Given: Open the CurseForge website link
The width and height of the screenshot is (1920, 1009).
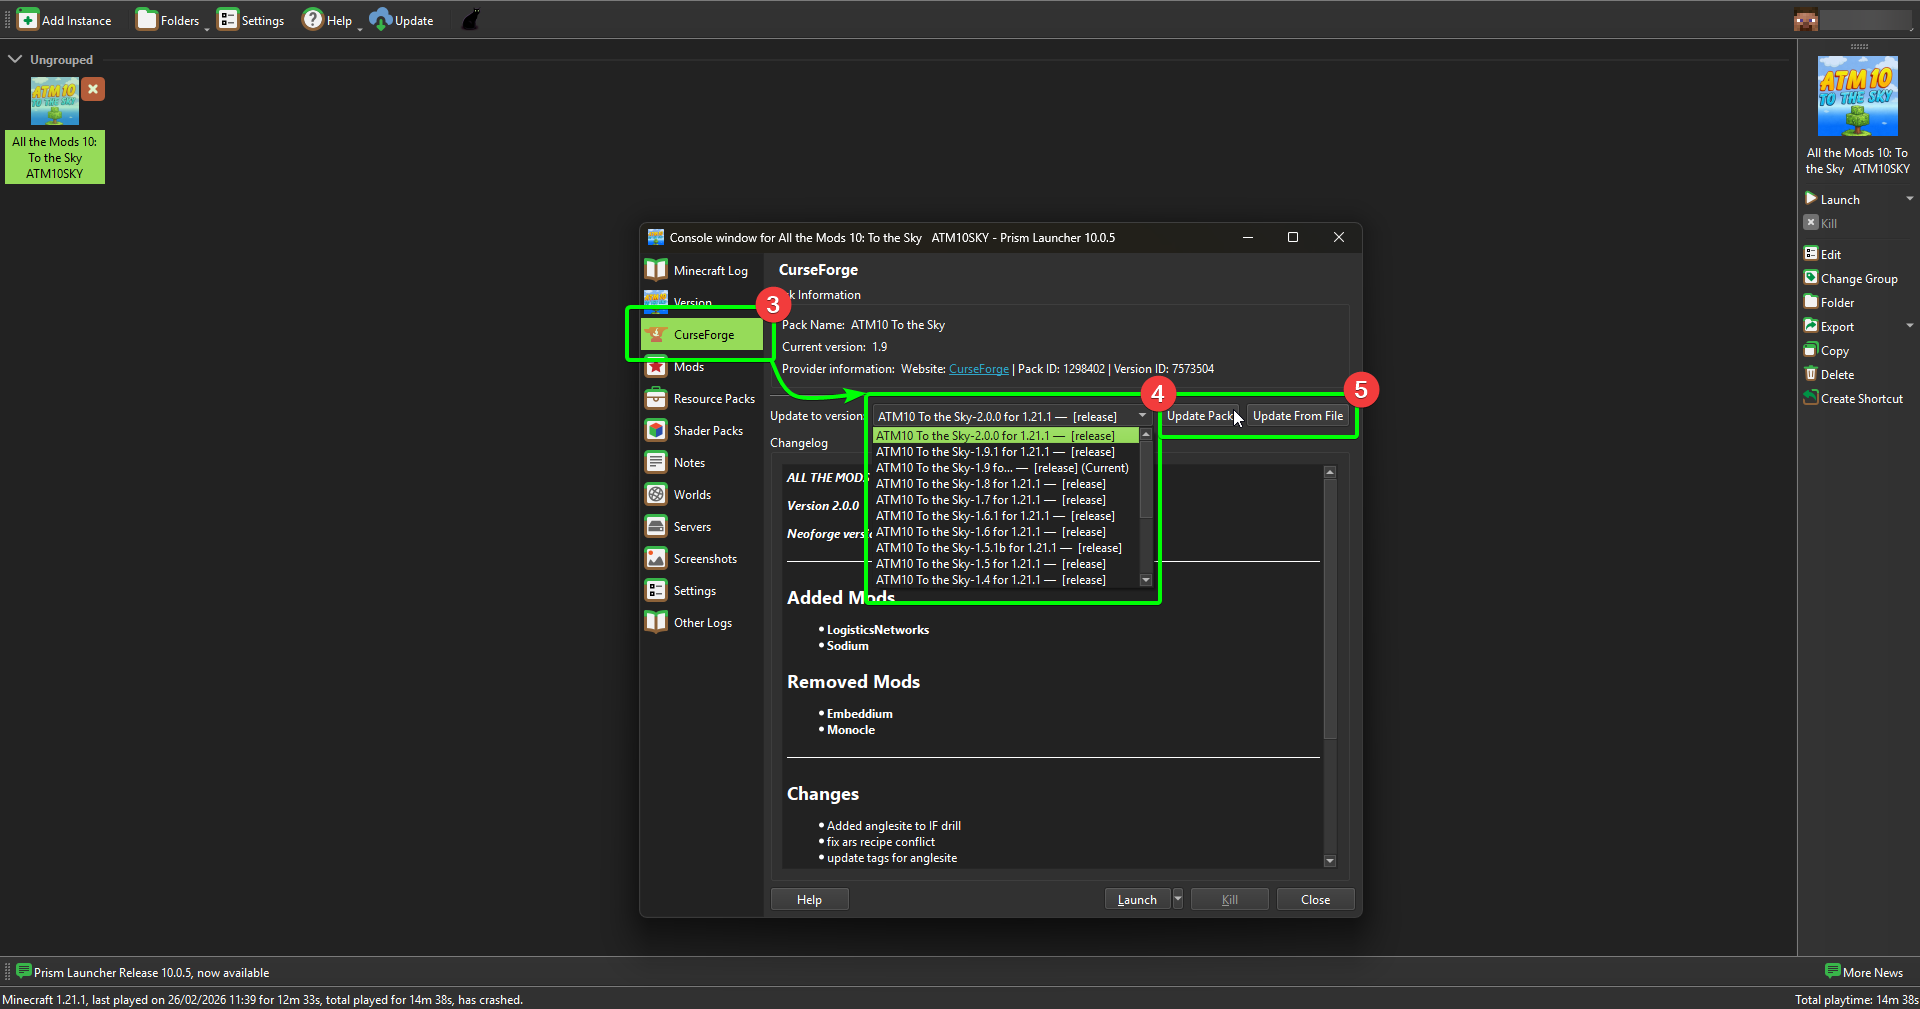Looking at the screenshot, I should (x=979, y=369).
